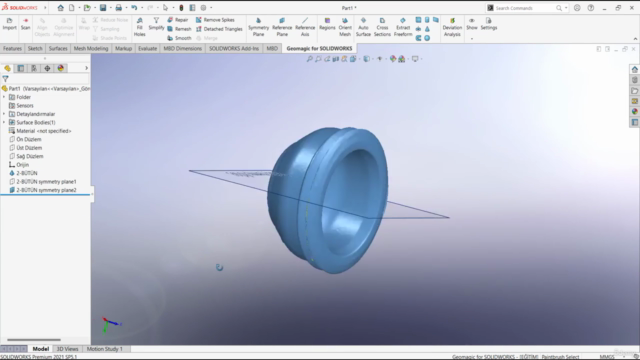This screenshot has width=640, height=360.
Task: Click the Undo arrow icon
Action: [134, 8]
